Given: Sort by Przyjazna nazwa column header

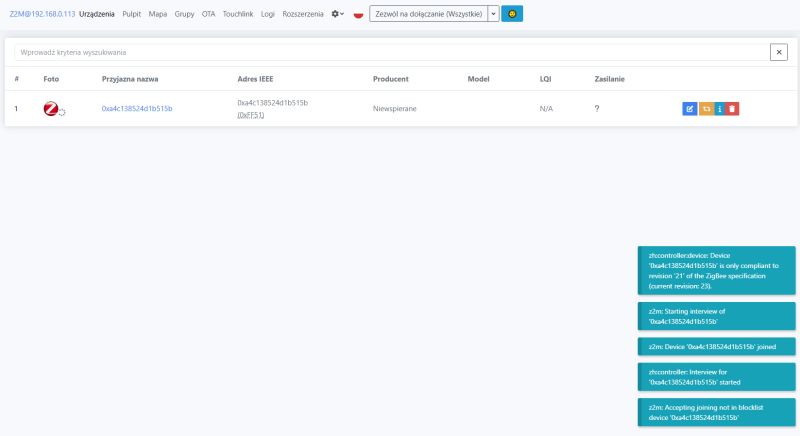Looking at the screenshot, I should 130,79.
